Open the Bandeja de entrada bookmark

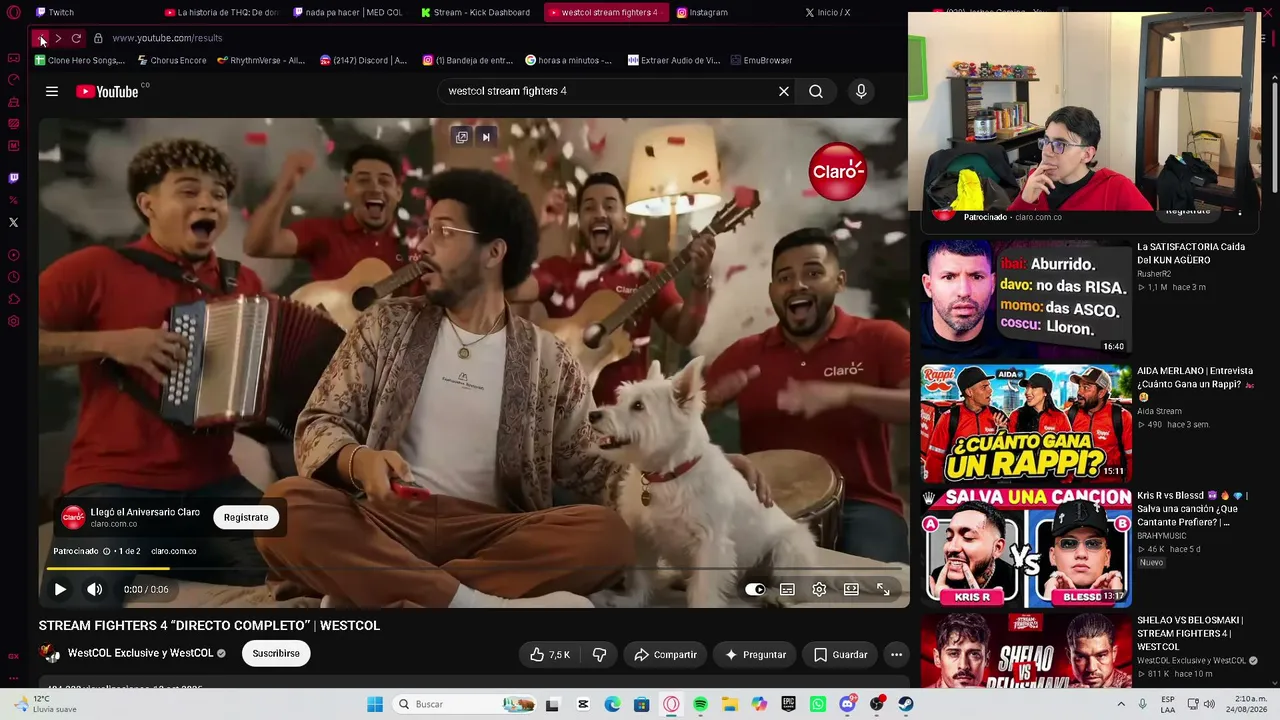[x=467, y=60]
